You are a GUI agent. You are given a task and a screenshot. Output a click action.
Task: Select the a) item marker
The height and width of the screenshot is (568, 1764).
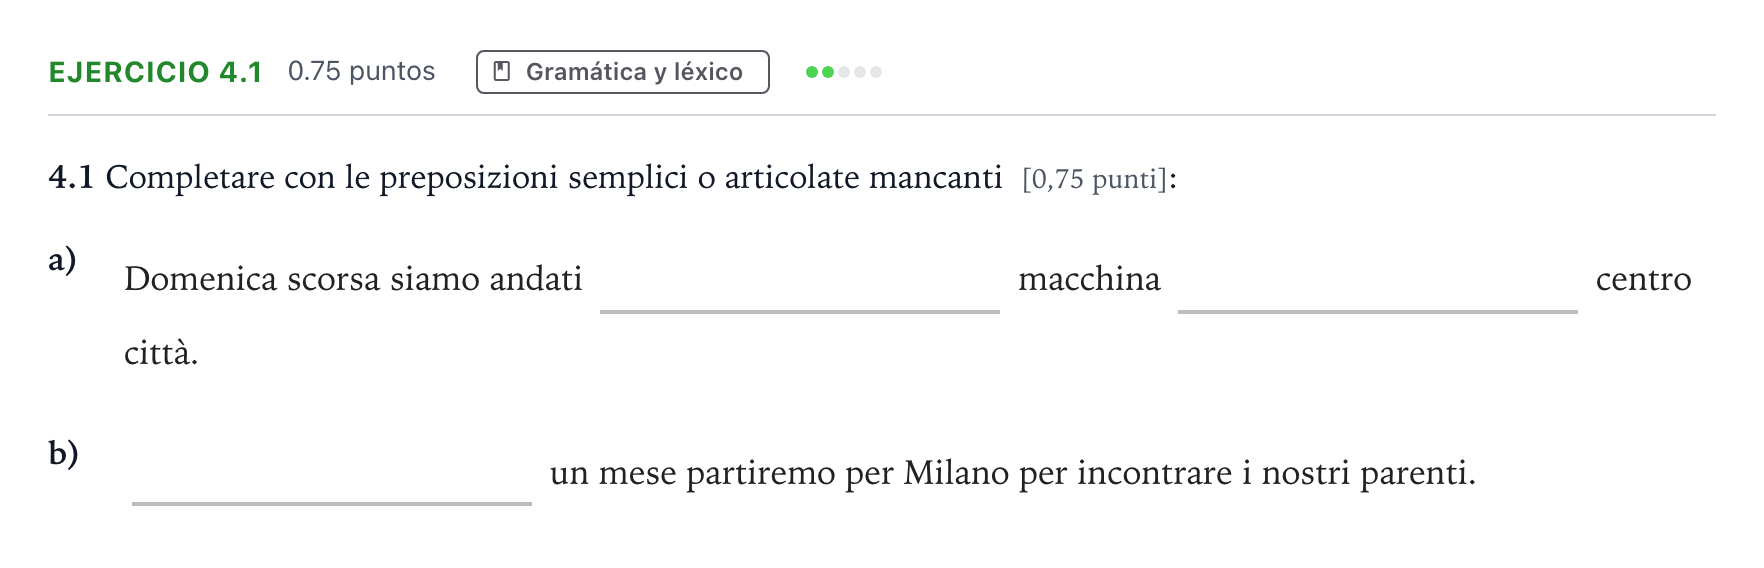tap(62, 260)
